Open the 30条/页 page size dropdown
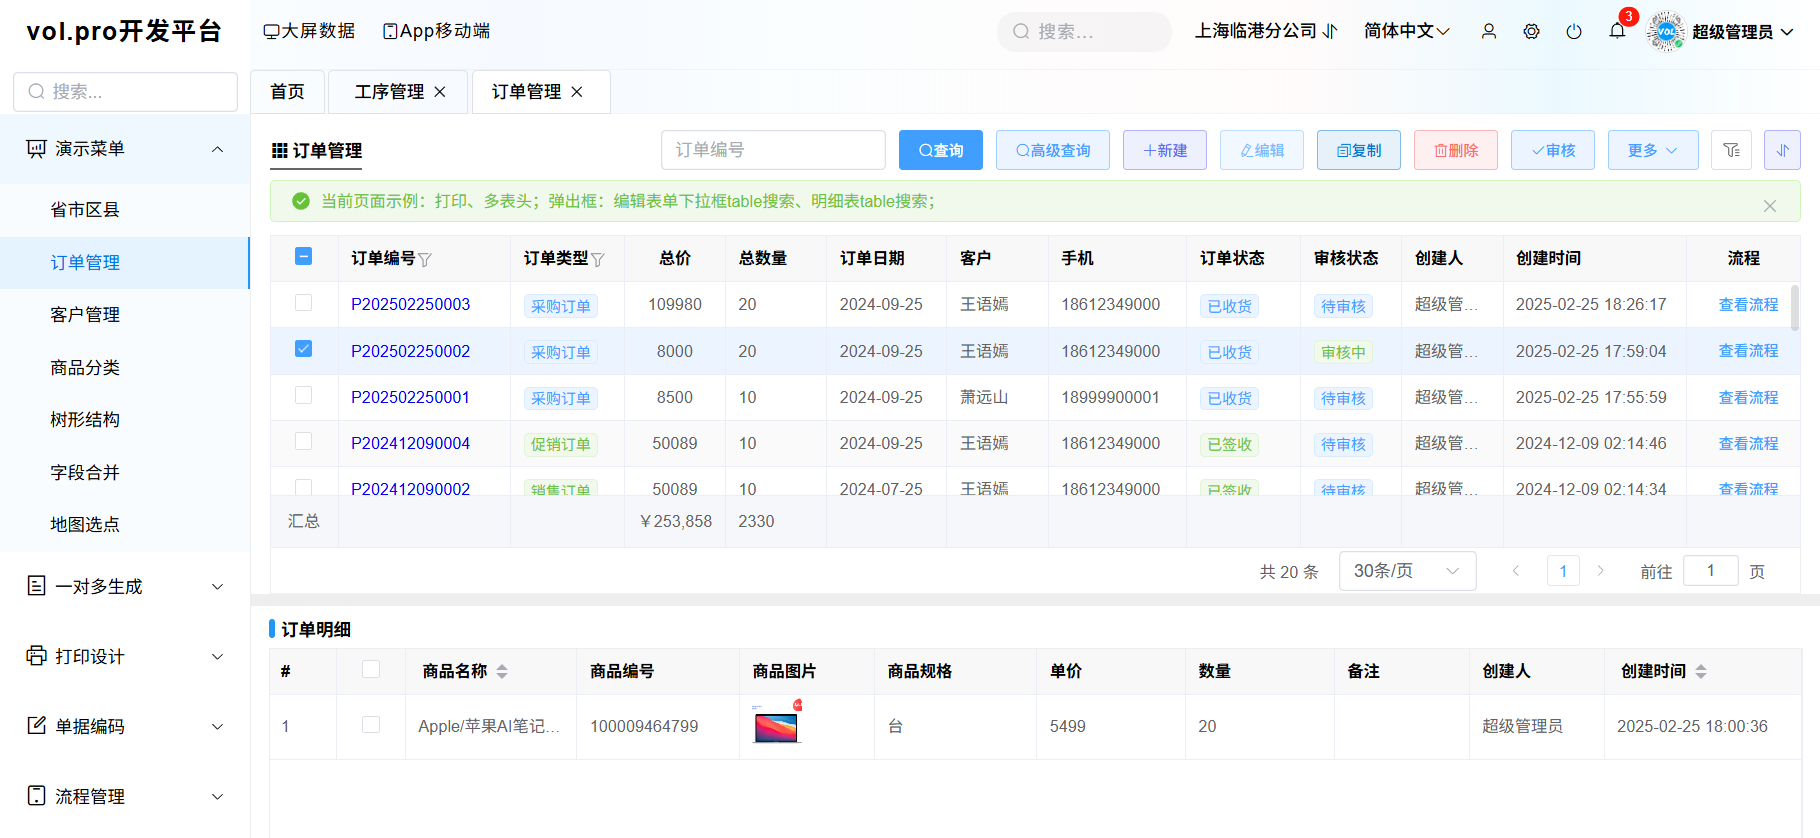Screen dimensions: 1820x838 (x=1407, y=571)
